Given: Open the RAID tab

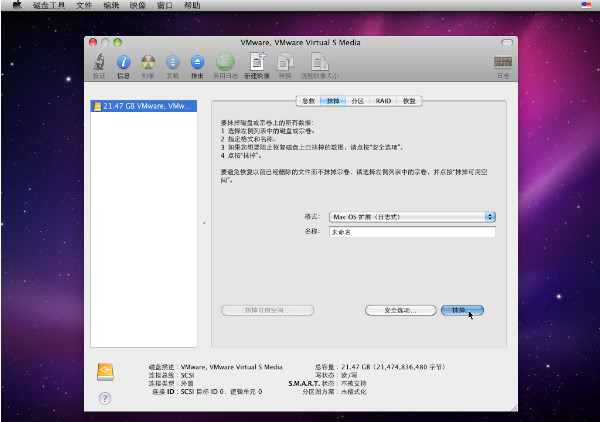Looking at the screenshot, I should pyautogui.click(x=383, y=101).
